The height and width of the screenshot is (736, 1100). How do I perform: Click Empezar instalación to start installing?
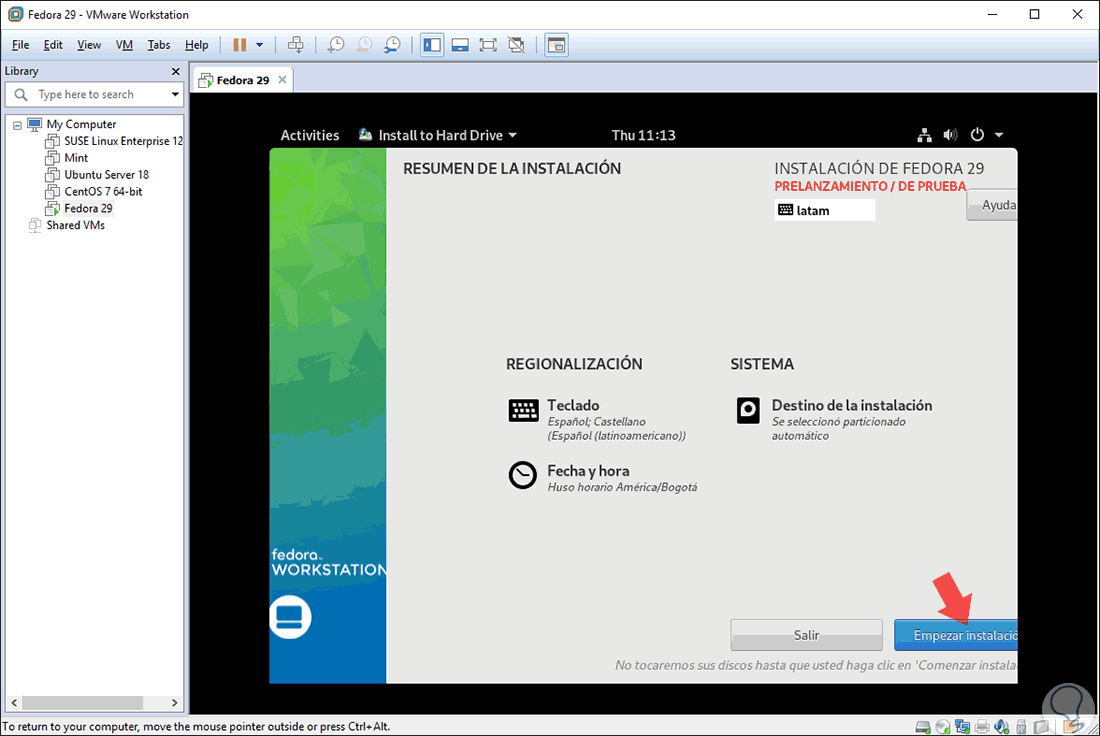pos(957,634)
